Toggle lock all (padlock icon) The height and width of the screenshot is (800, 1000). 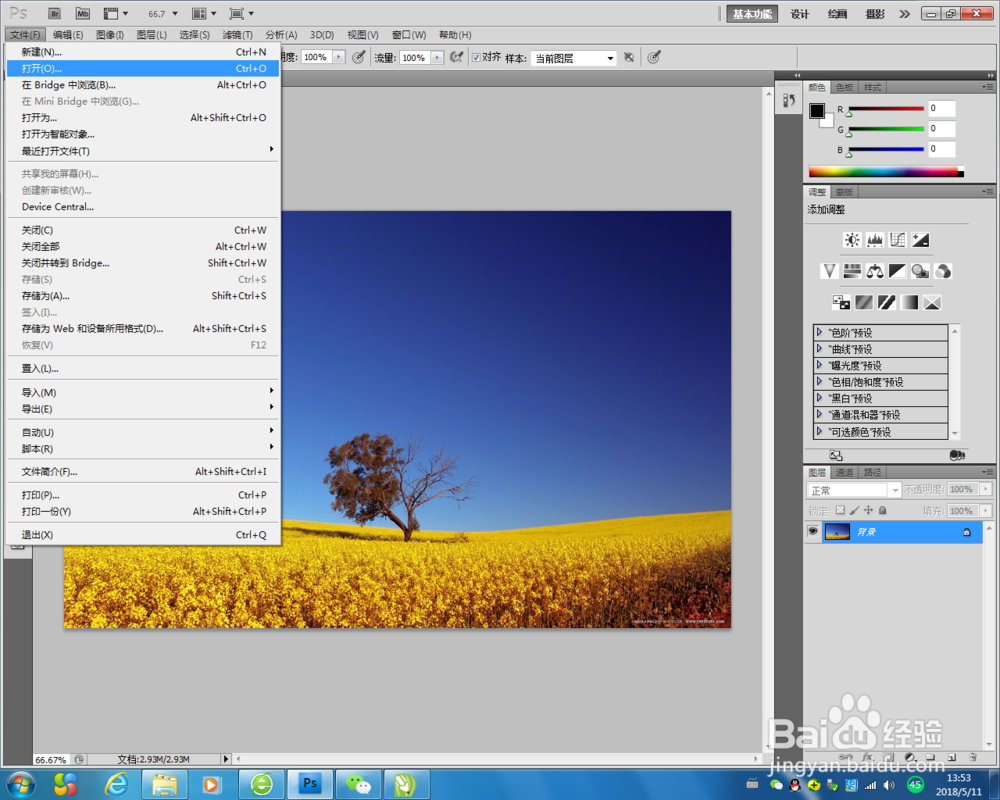883,510
